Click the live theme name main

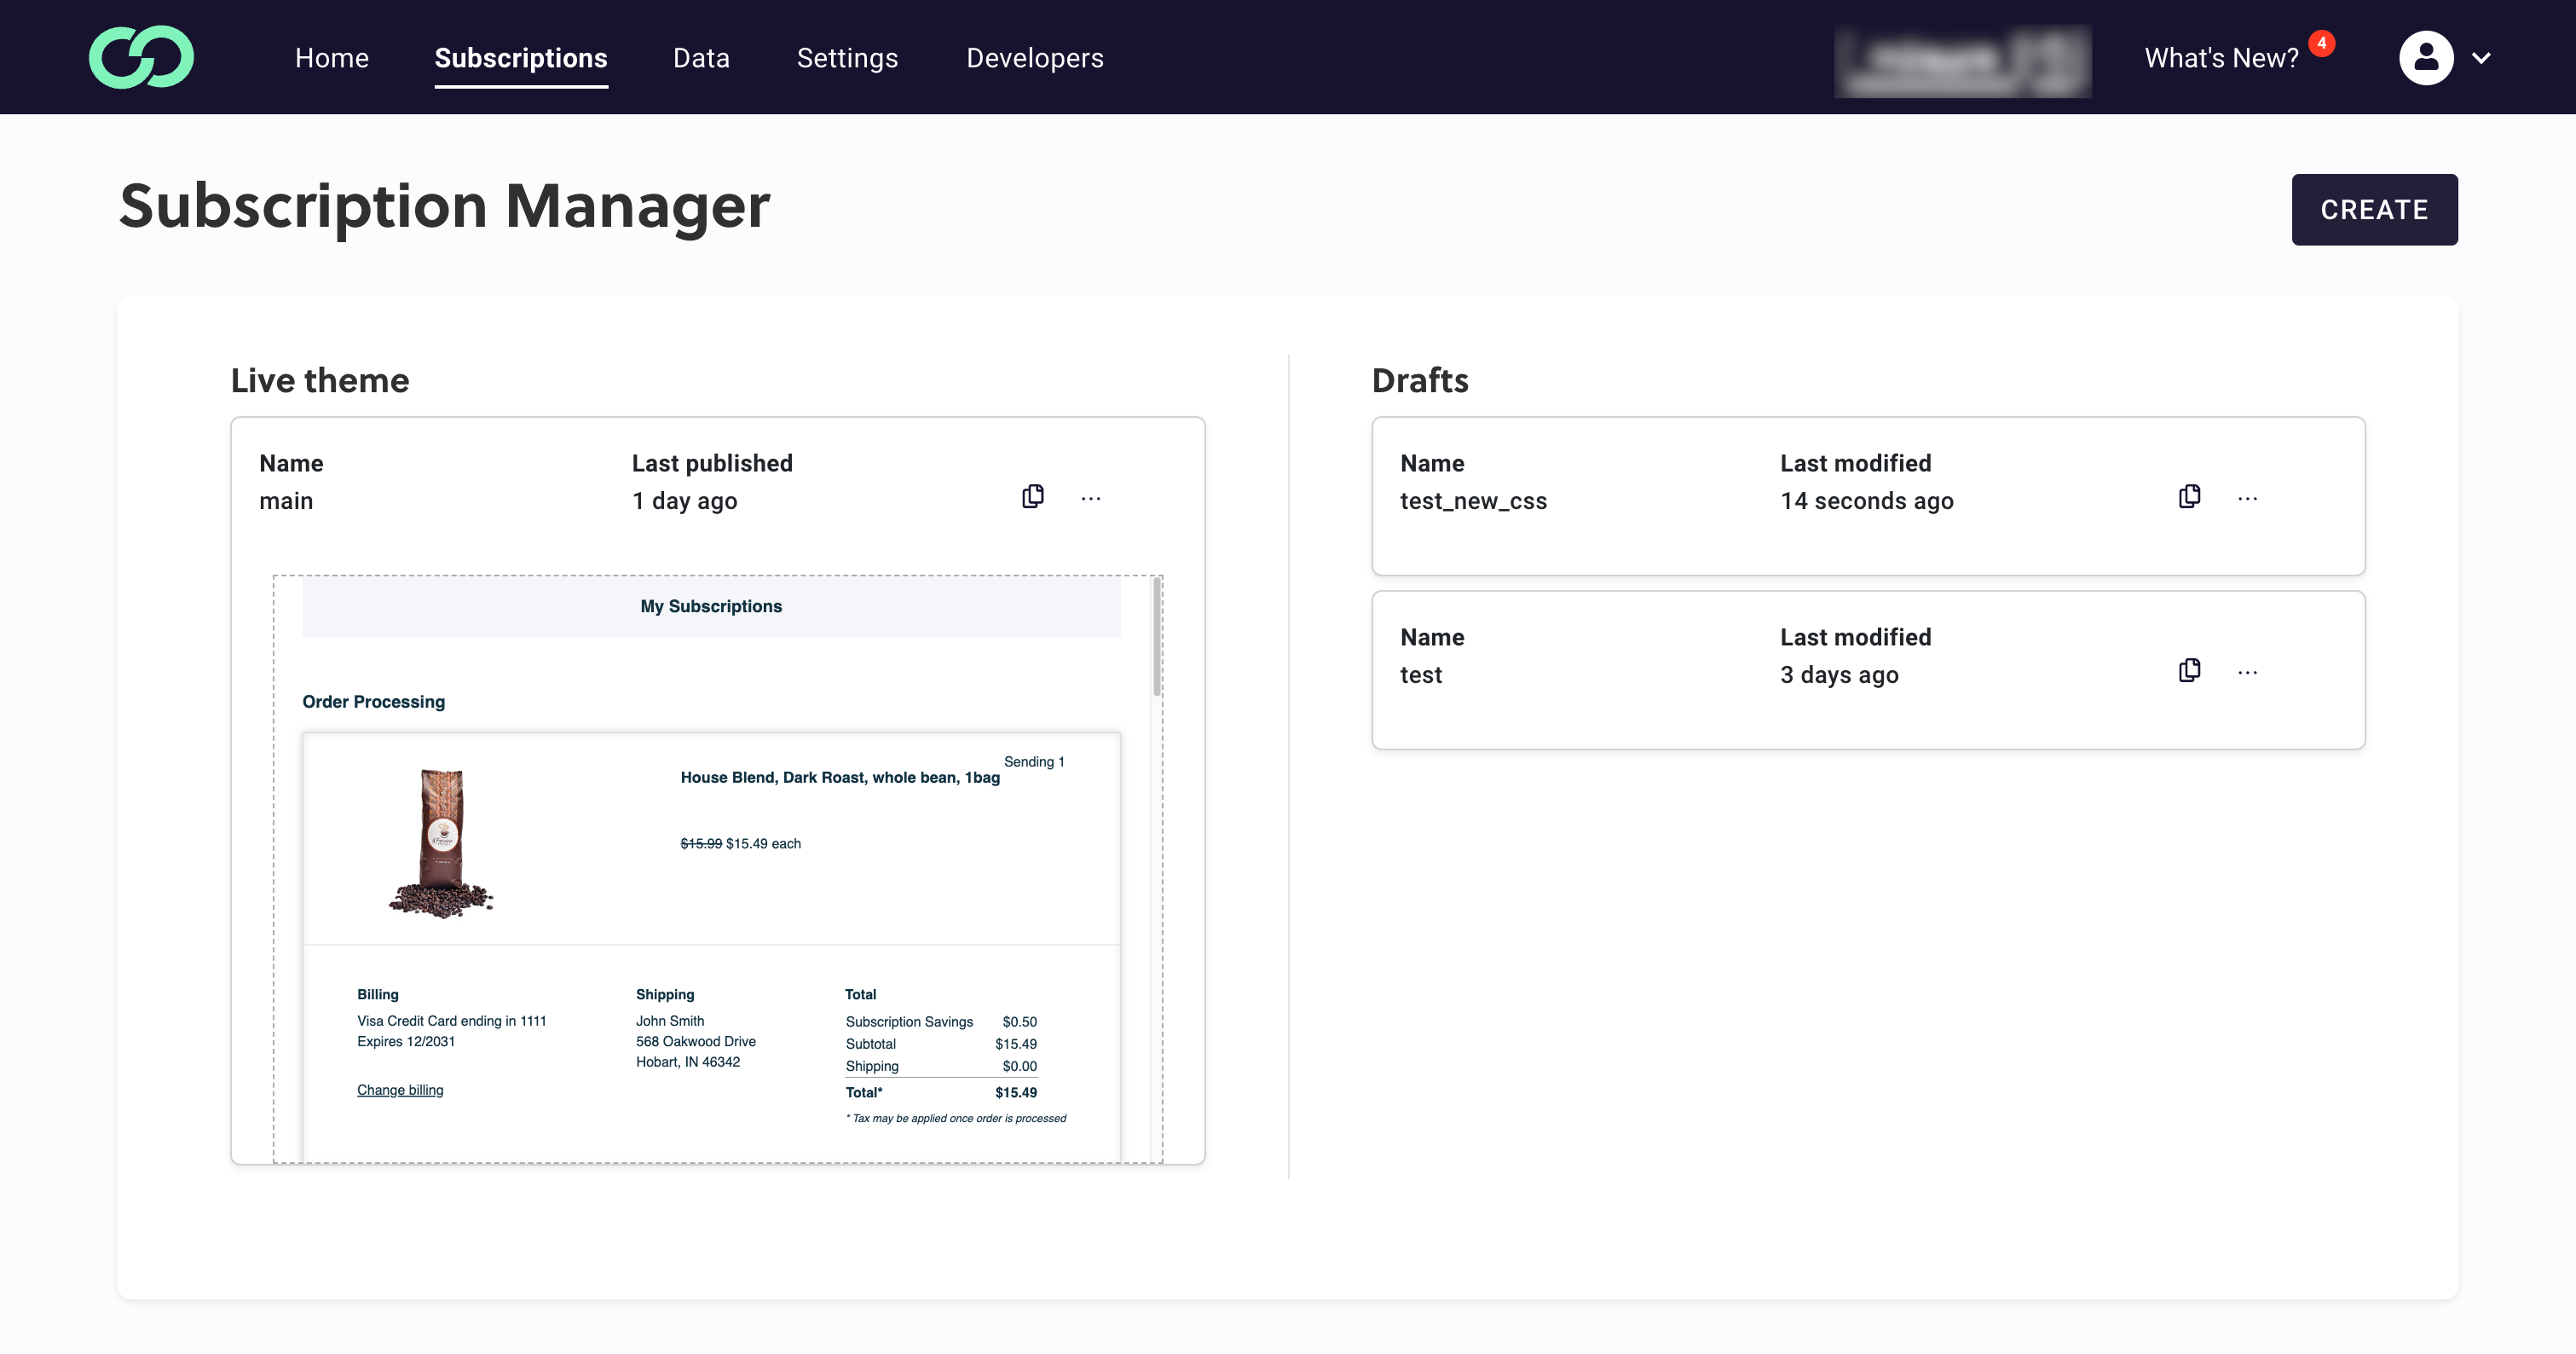coord(286,501)
